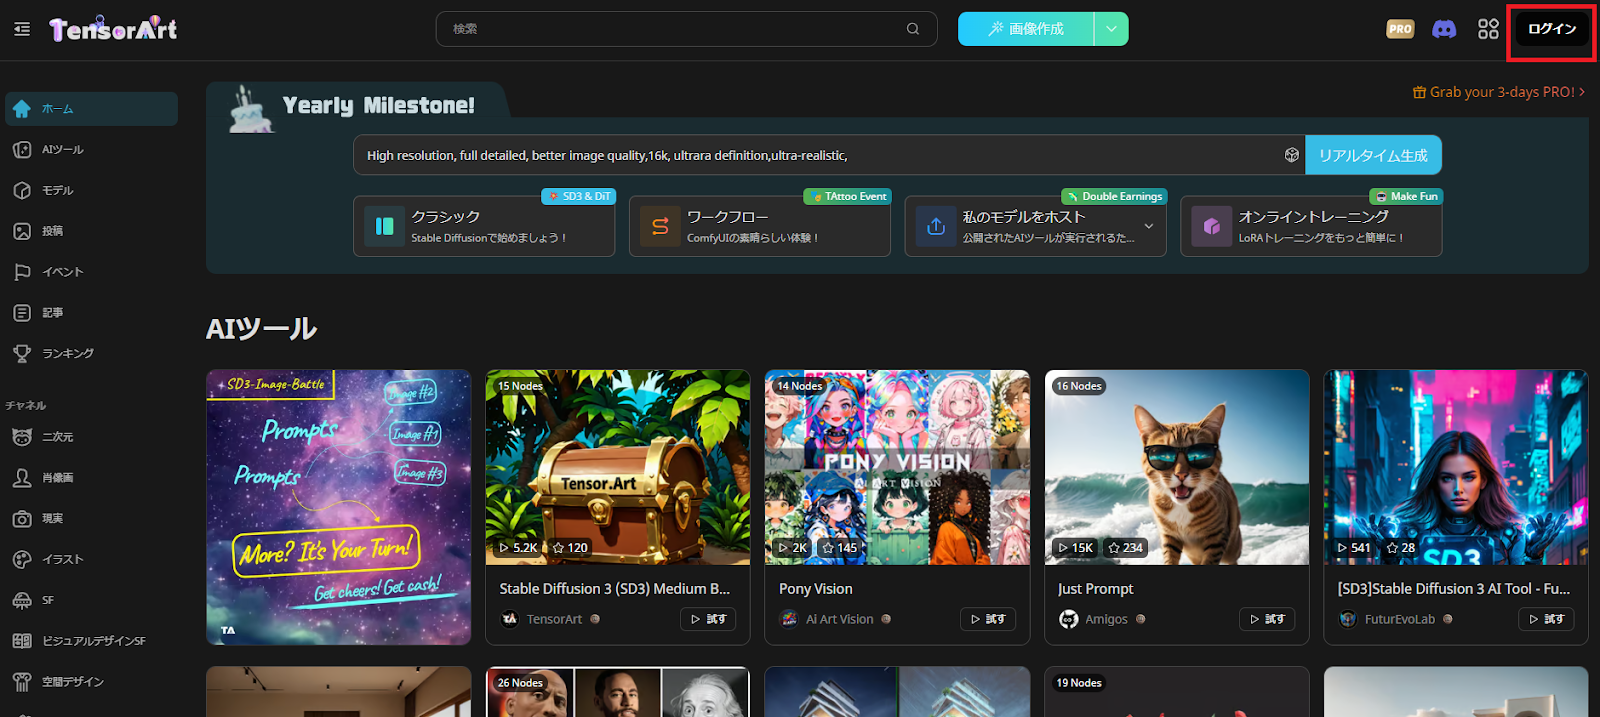1600x717 pixels.
Task: Click the リアルタイム生成 button
Action: click(1373, 155)
